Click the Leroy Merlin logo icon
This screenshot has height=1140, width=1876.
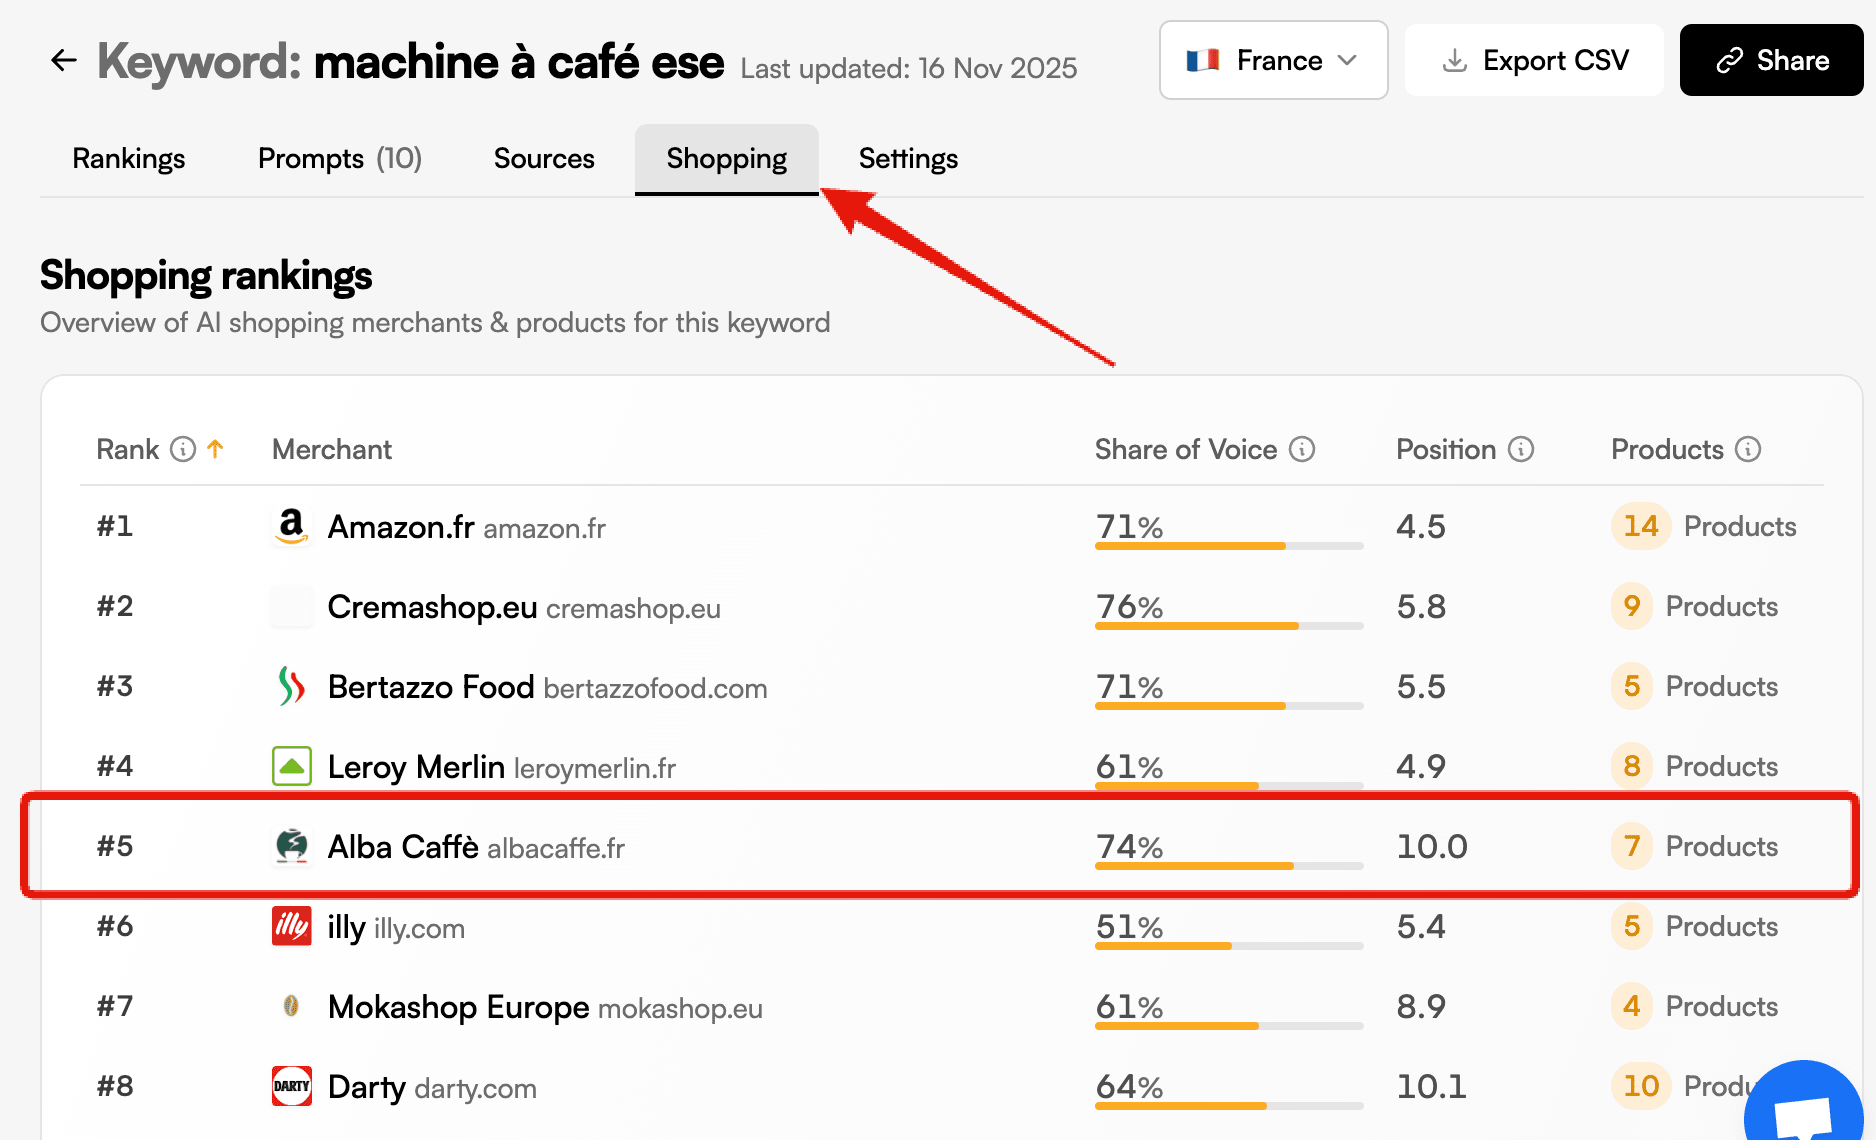click(x=291, y=766)
